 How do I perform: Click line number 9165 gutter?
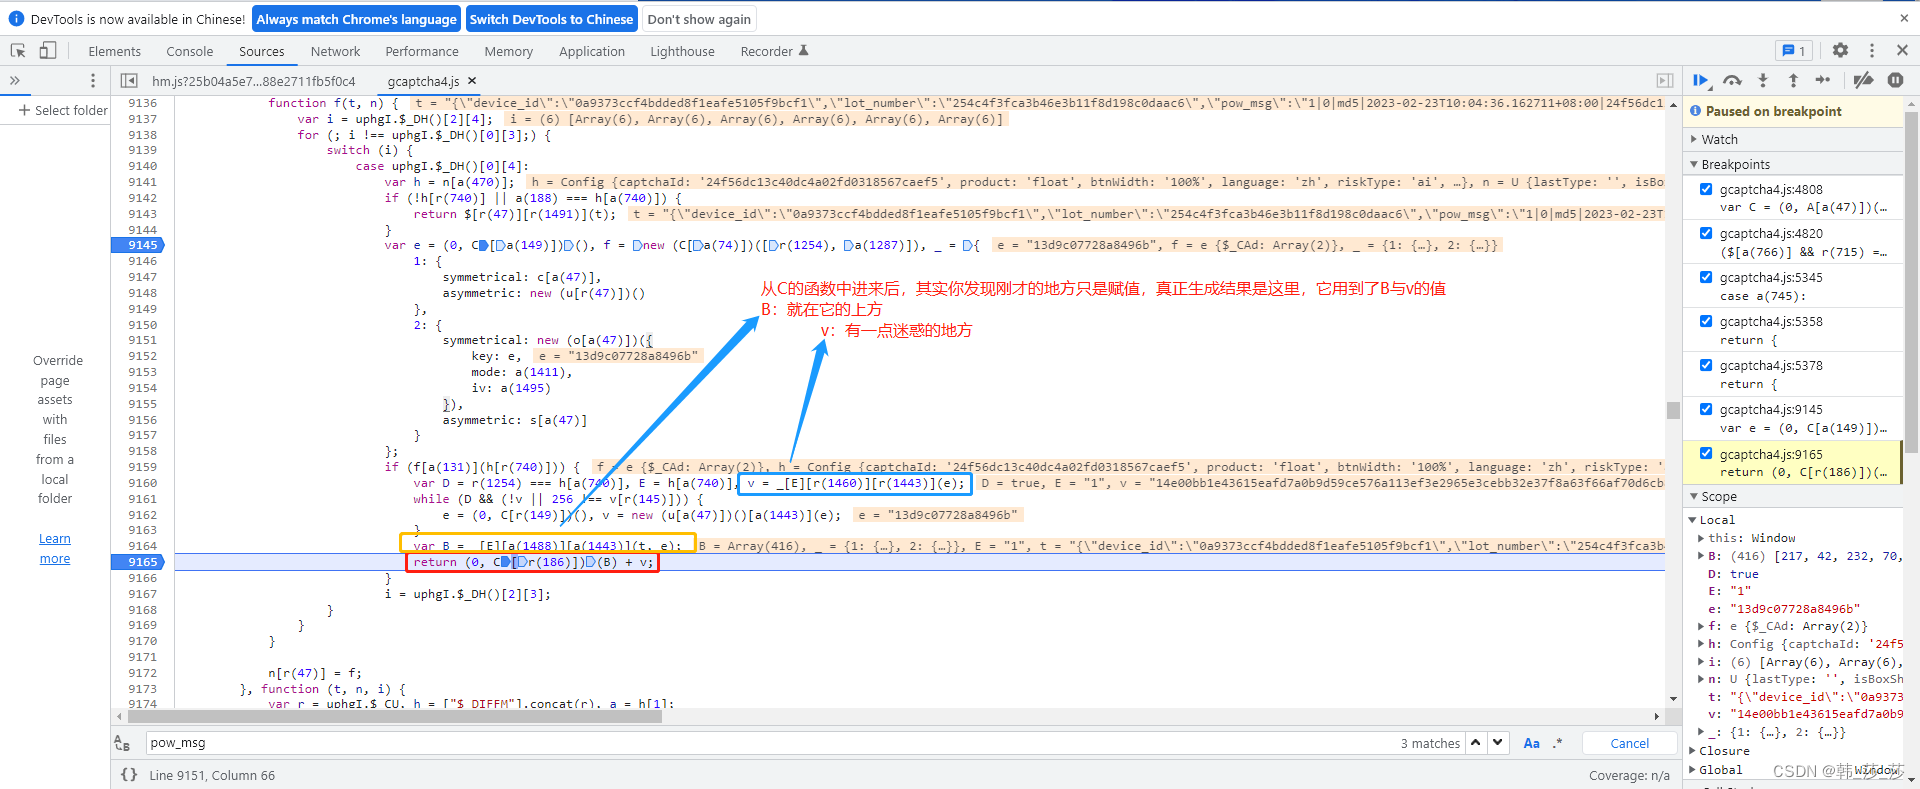coord(143,562)
